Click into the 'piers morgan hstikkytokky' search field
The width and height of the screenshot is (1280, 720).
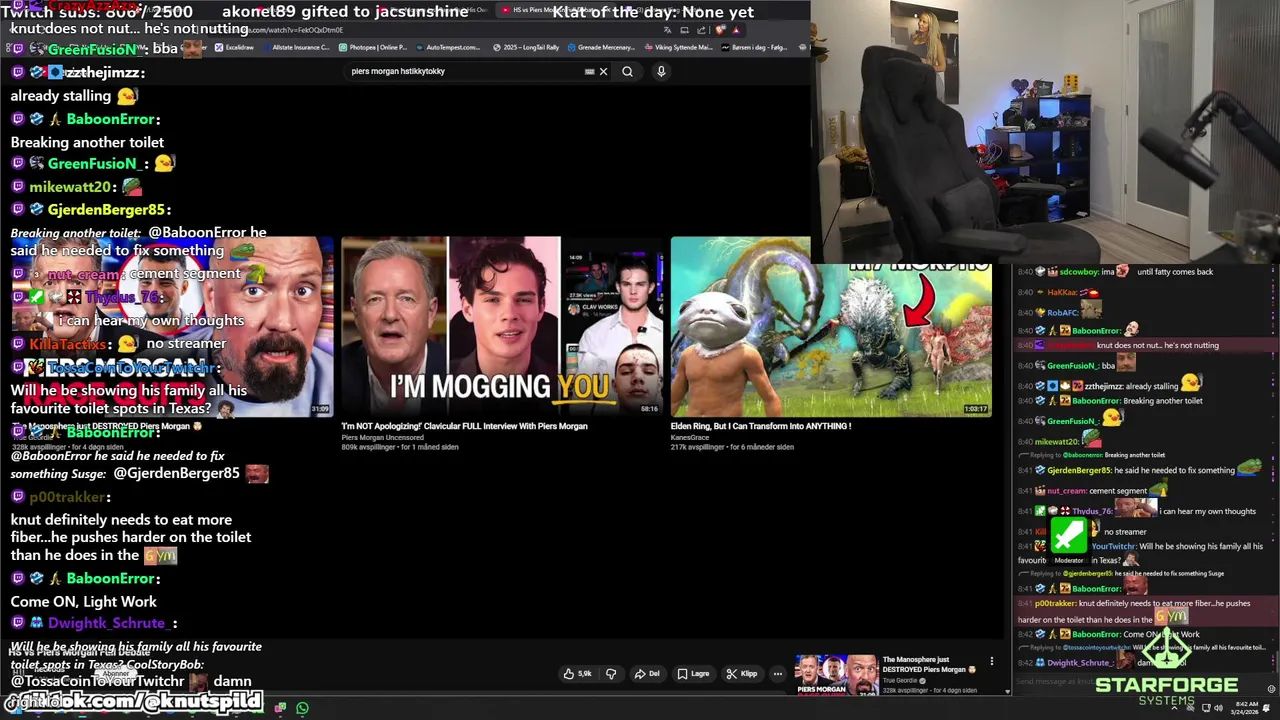point(465,72)
